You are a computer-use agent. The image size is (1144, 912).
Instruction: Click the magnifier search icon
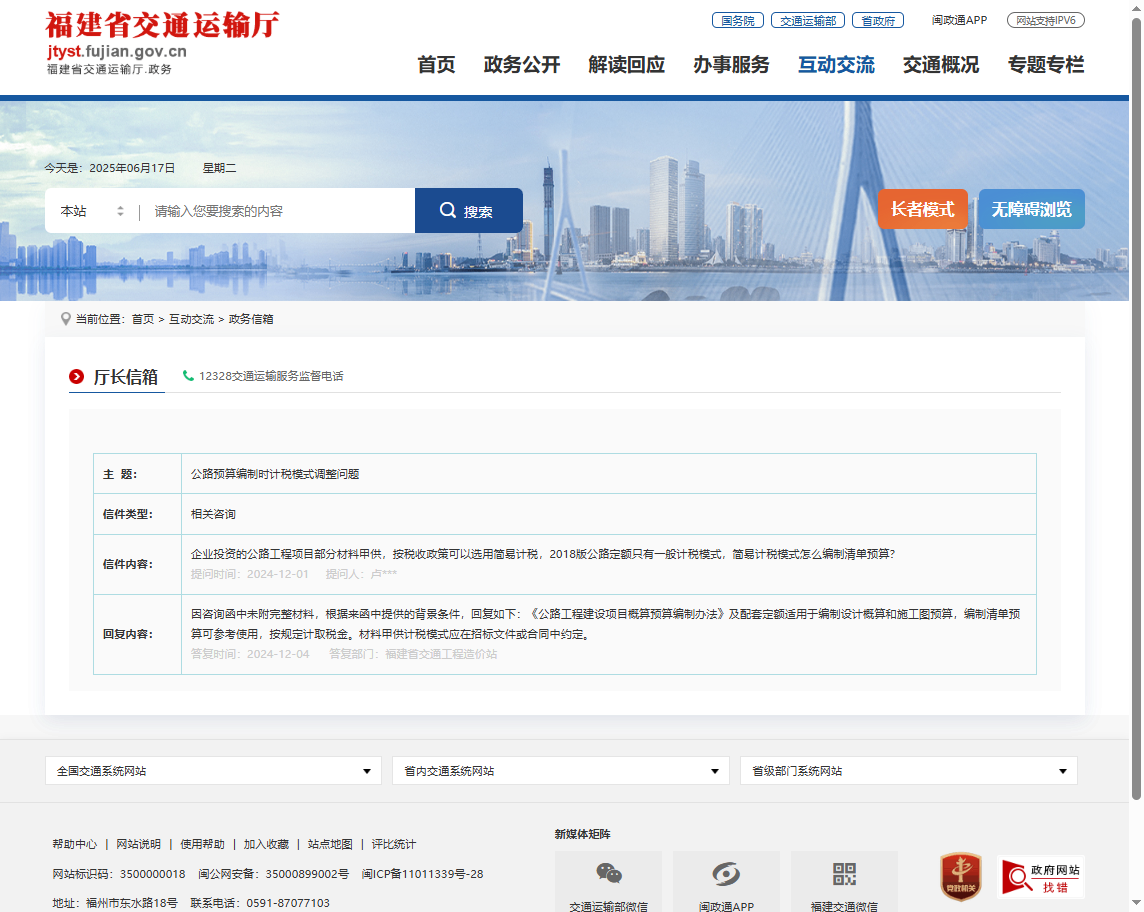point(448,211)
